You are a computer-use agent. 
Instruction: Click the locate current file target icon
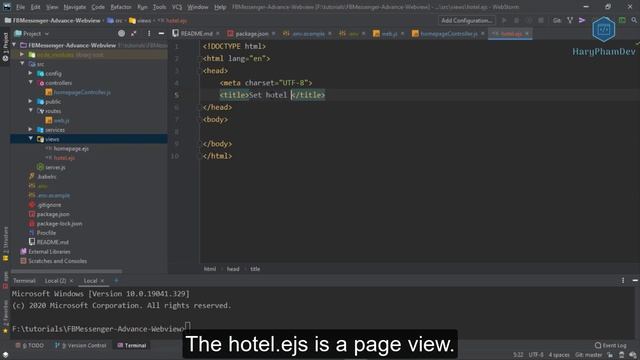(x=121, y=33)
